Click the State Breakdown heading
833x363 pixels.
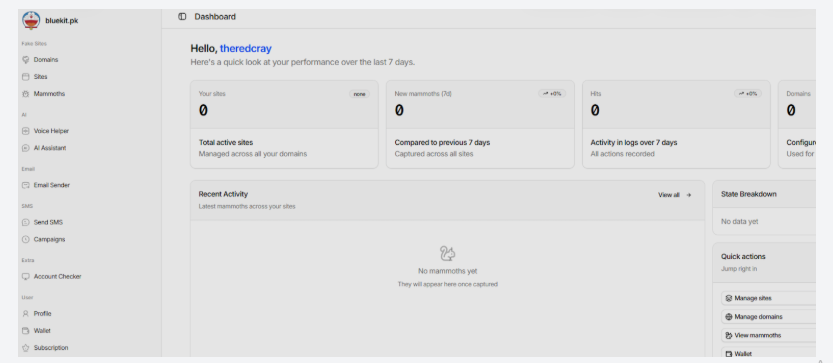point(749,194)
